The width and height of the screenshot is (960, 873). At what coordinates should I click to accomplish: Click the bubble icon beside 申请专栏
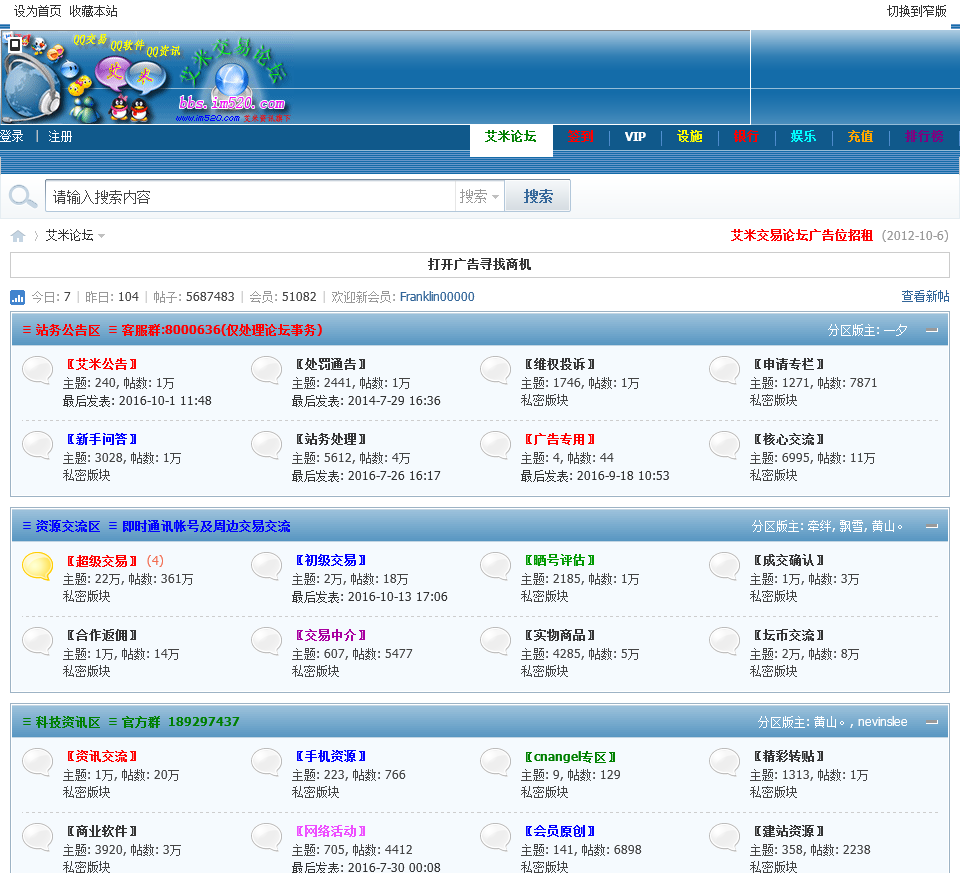coord(724,370)
